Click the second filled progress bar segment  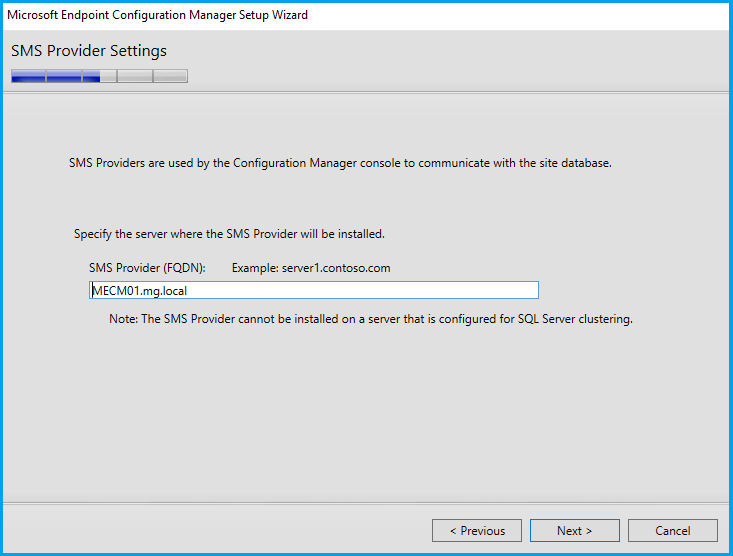tap(63, 76)
